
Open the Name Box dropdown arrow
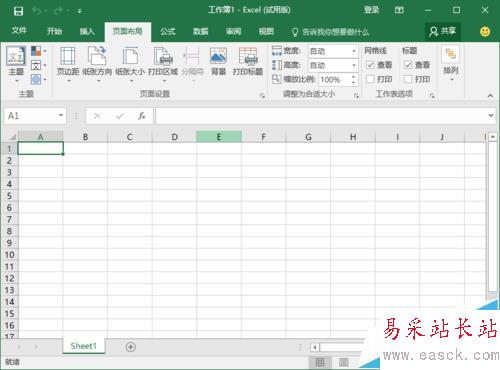(x=61, y=115)
